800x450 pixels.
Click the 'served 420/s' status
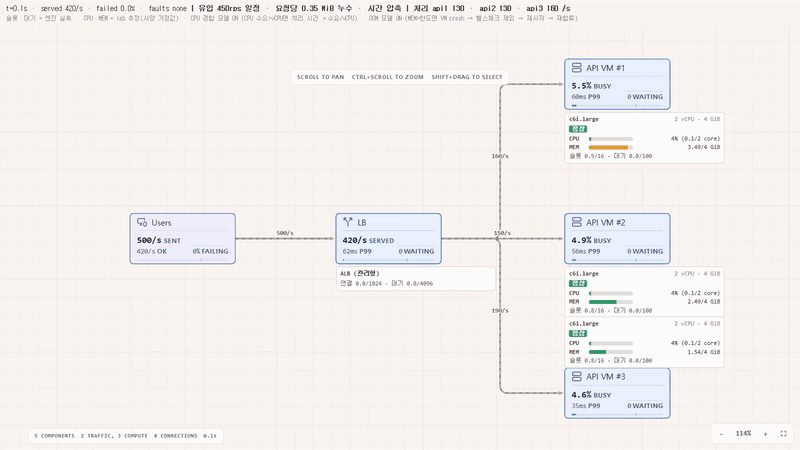click(x=62, y=8)
